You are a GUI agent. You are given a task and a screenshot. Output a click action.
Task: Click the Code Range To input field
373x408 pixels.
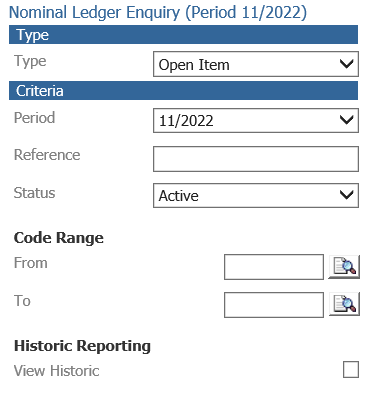[274, 305]
